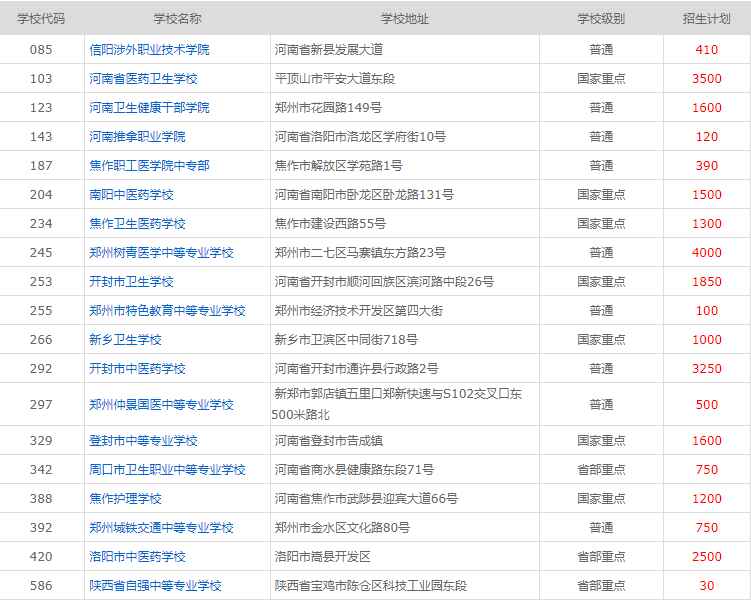Viewport: 751px width, 604px height.
Task: Open 焦作职工医学院中专部 link
Action: click(x=149, y=165)
